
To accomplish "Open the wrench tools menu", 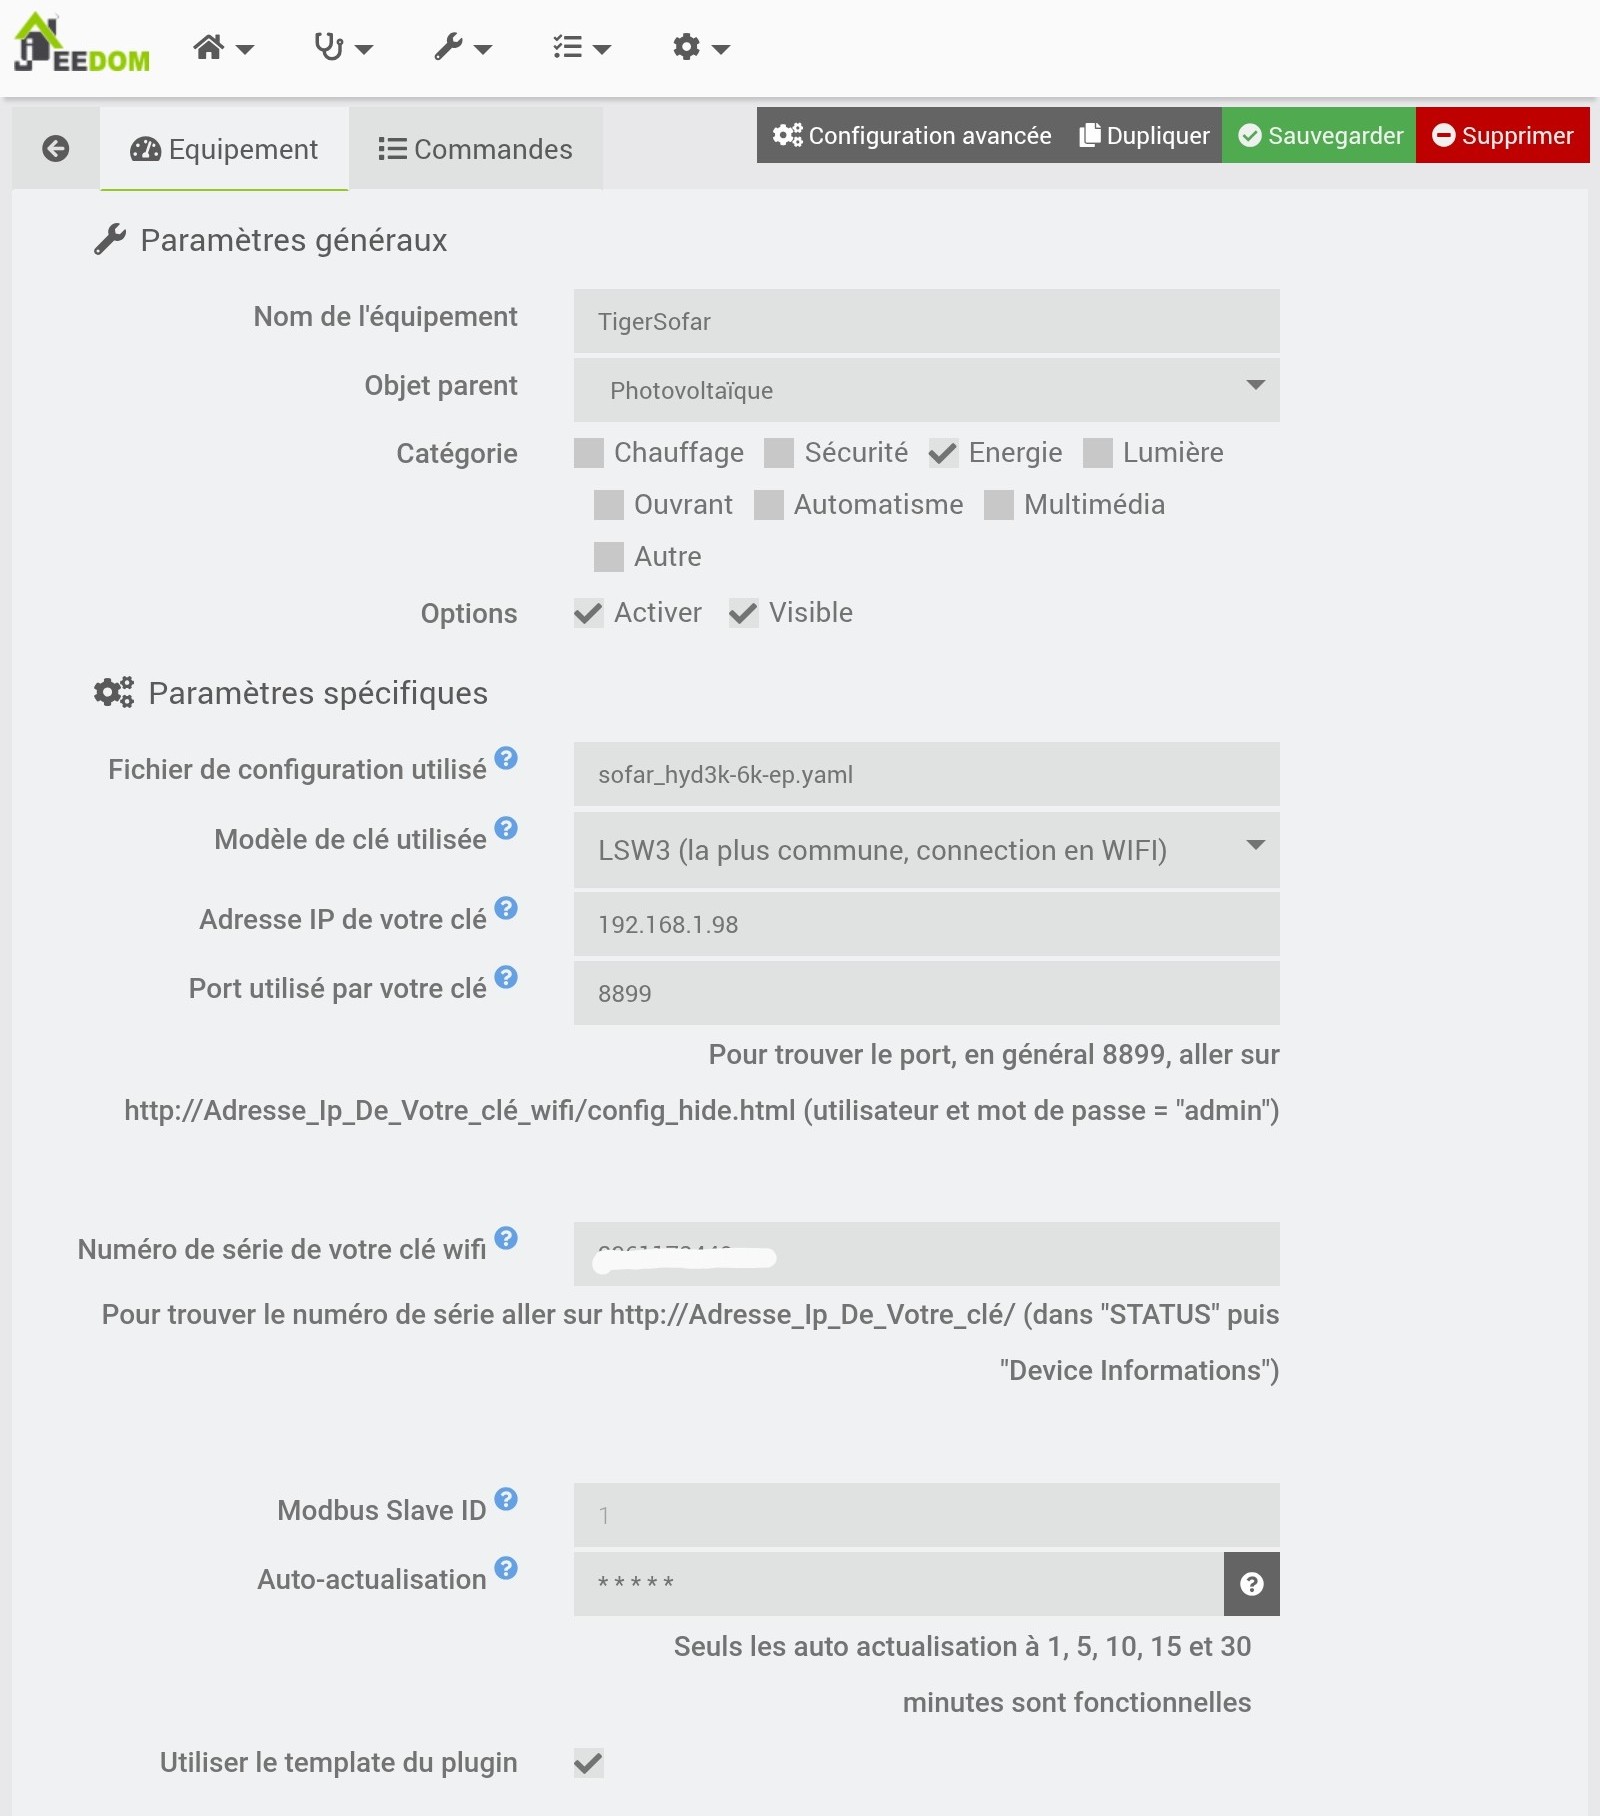I will pyautogui.click(x=462, y=47).
